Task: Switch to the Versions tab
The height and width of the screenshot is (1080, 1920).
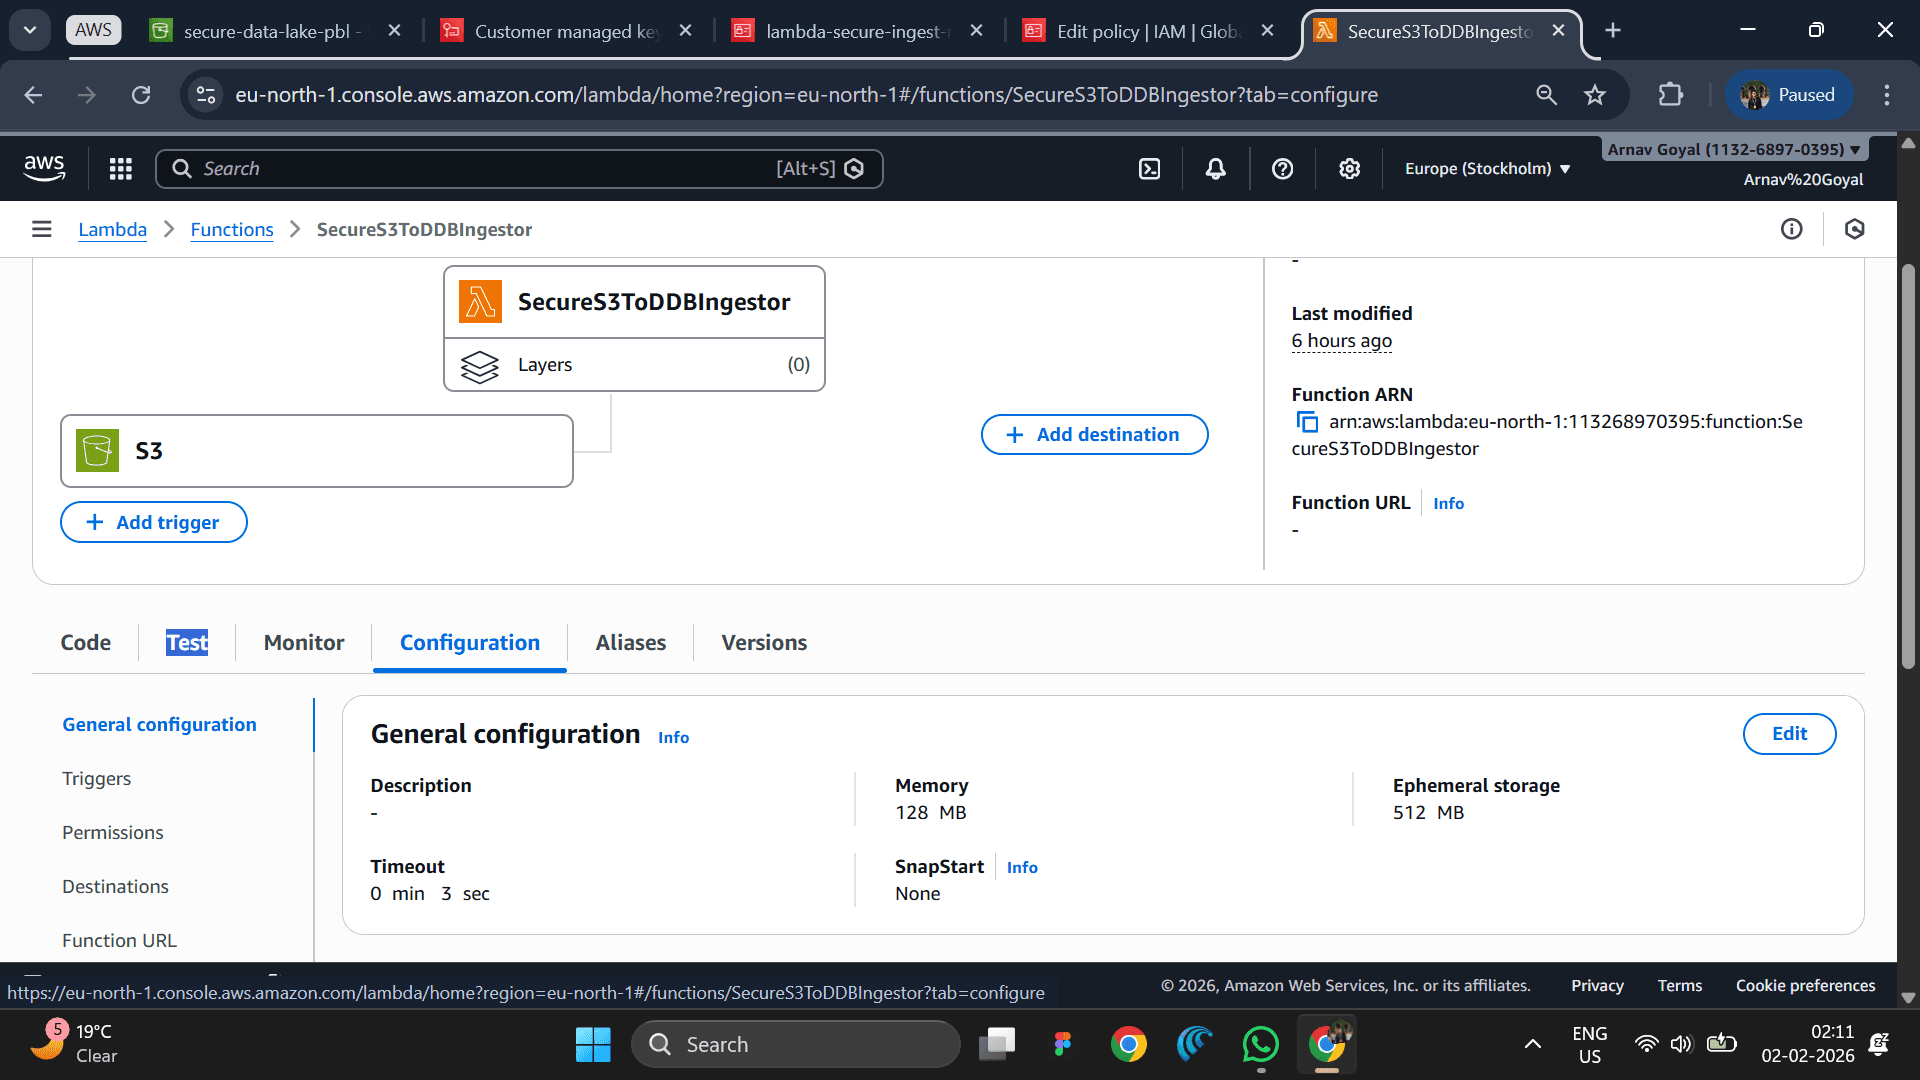Action: tap(764, 643)
